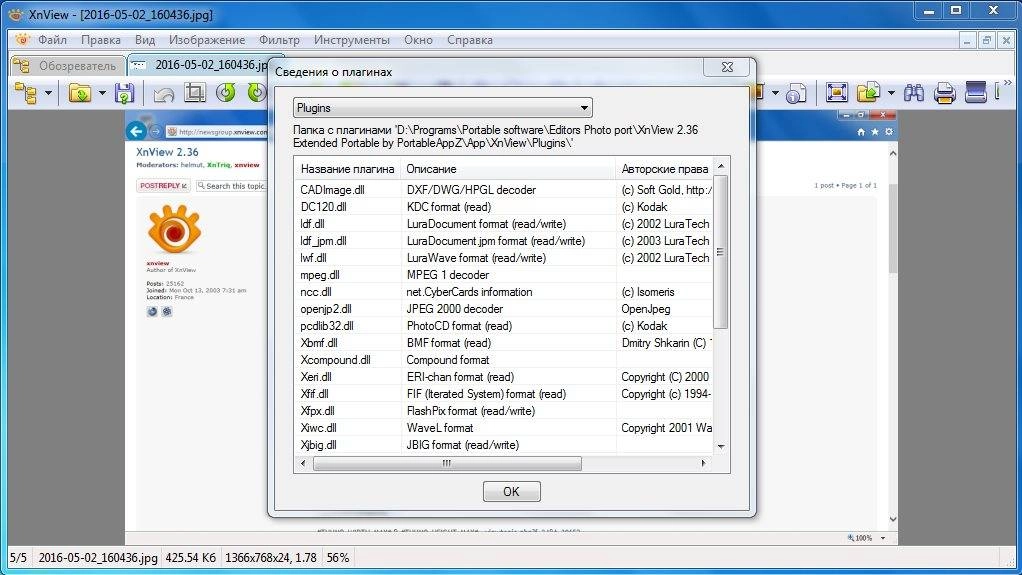Open file properties info icon

pos(796,93)
